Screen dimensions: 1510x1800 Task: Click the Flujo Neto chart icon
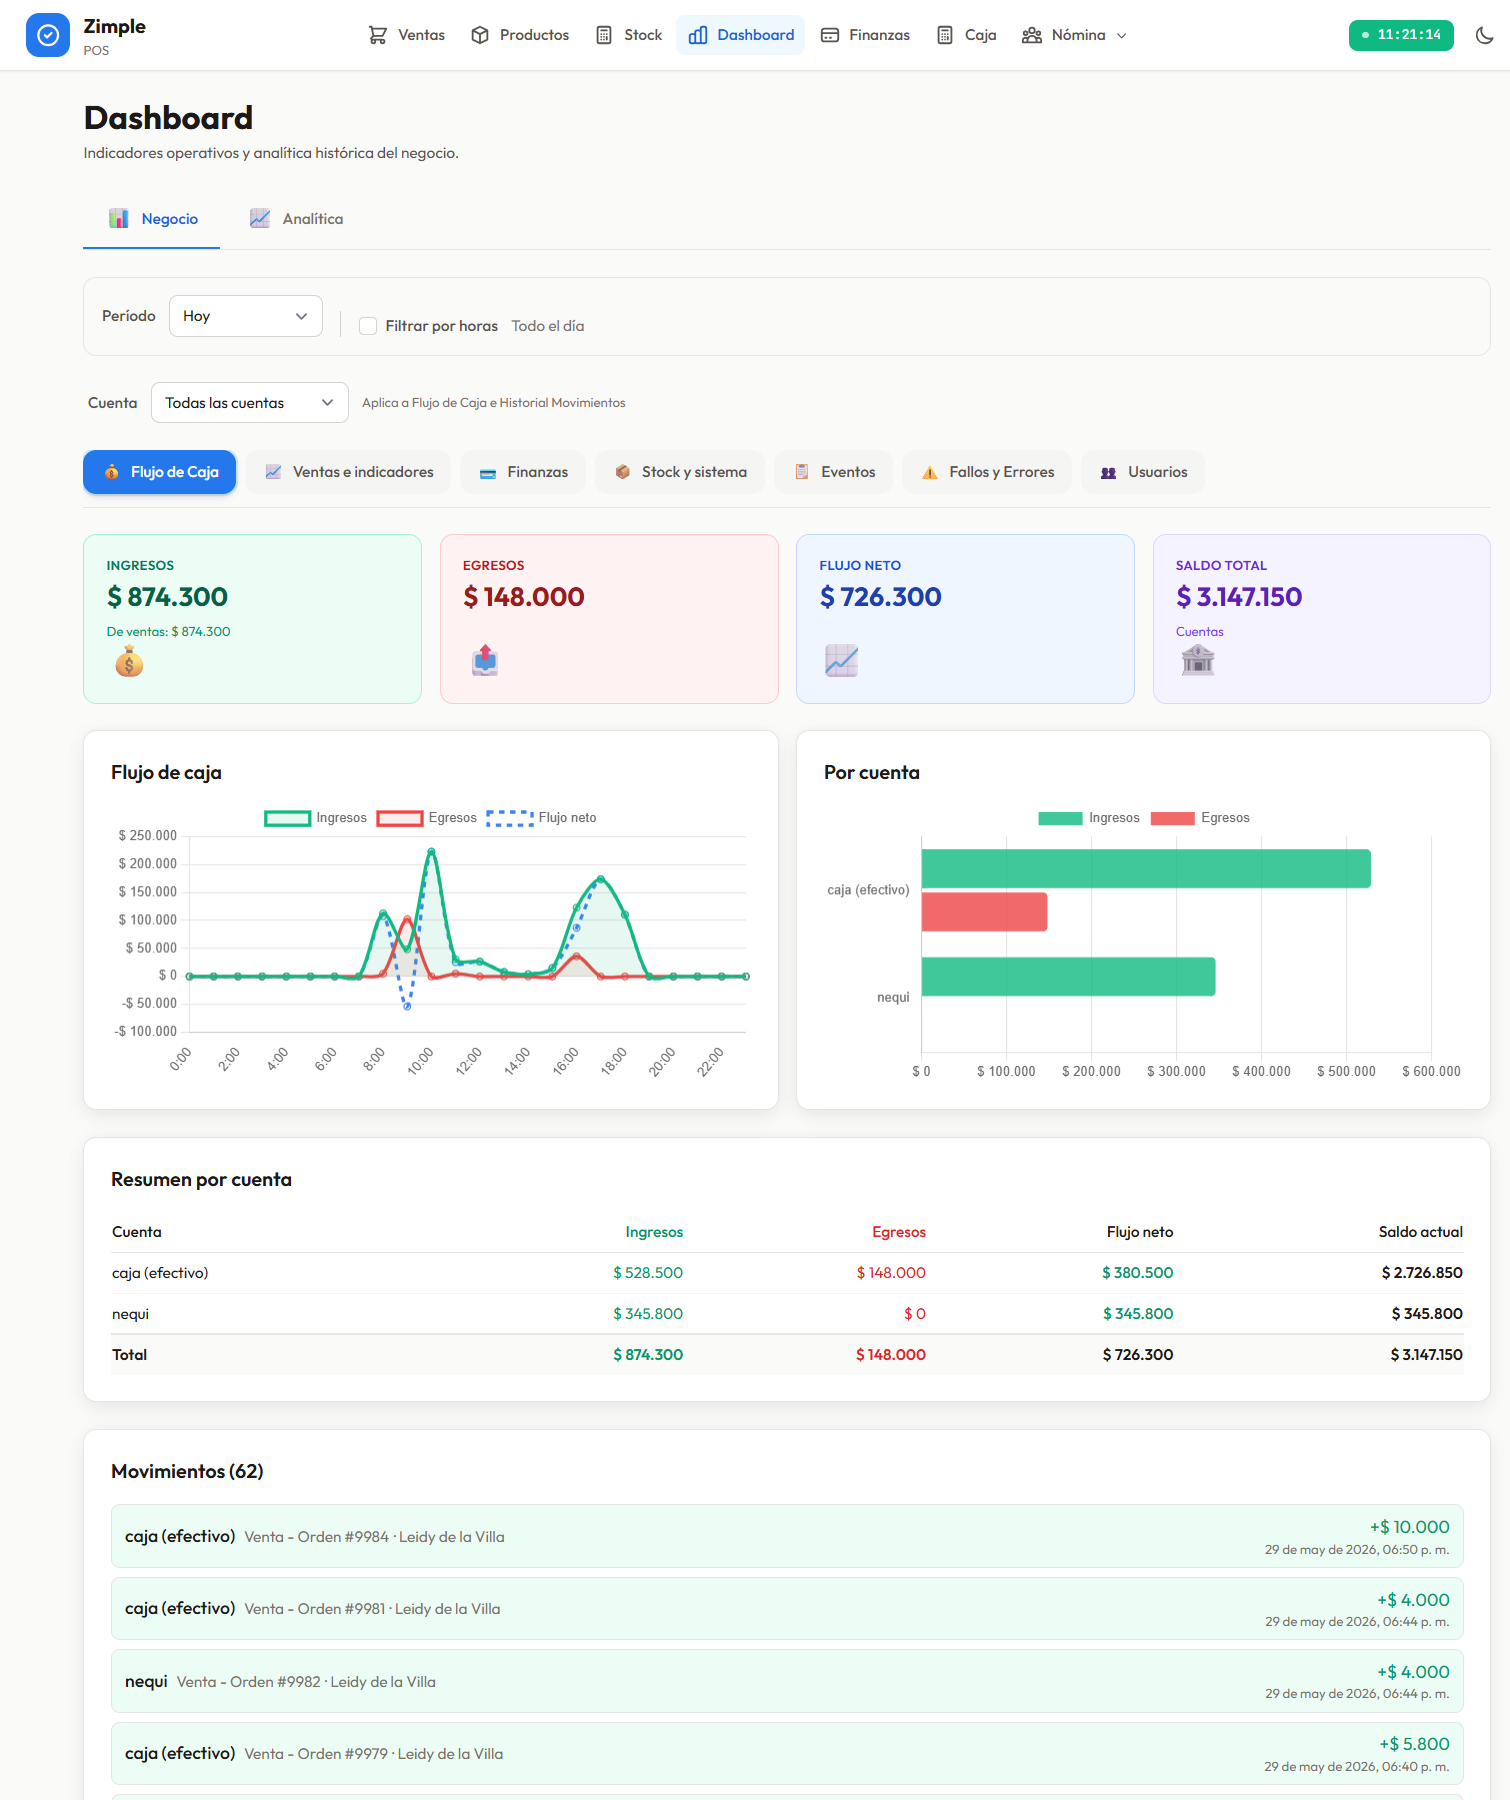pyautogui.click(x=841, y=660)
